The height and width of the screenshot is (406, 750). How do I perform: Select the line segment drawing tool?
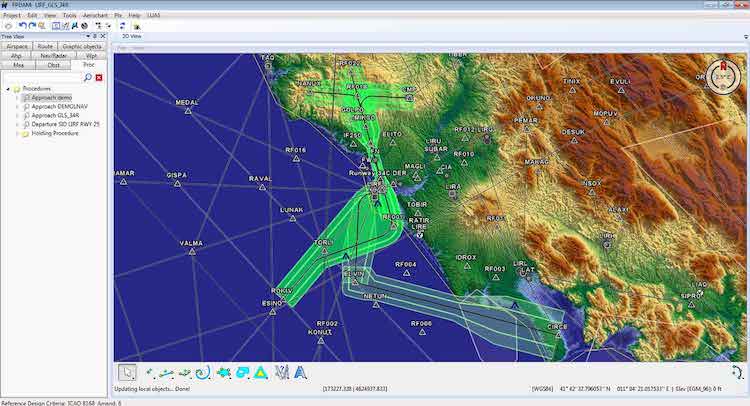click(x=166, y=373)
